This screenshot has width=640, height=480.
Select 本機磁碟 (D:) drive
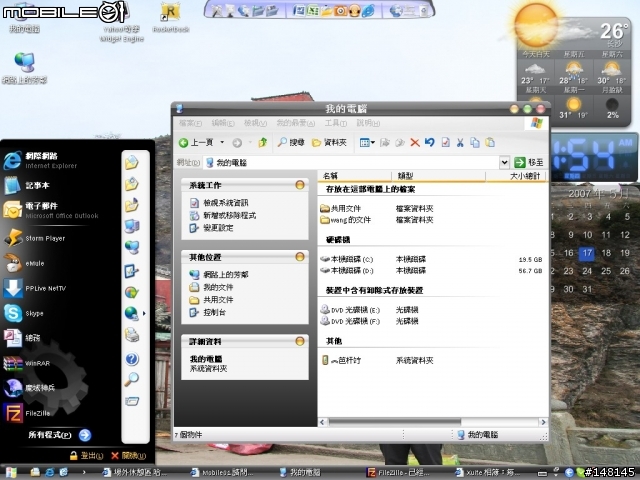point(346,270)
